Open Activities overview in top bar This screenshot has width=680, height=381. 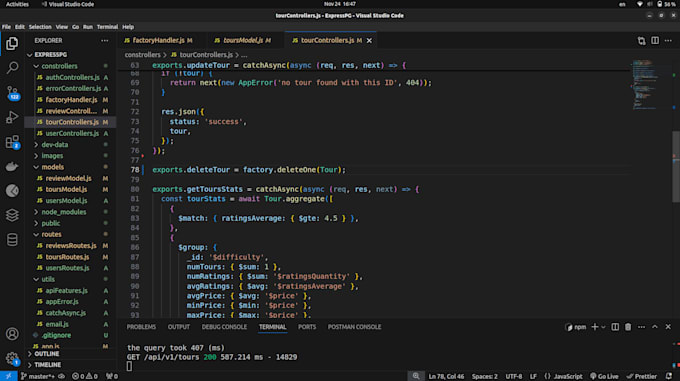pos(17,4)
